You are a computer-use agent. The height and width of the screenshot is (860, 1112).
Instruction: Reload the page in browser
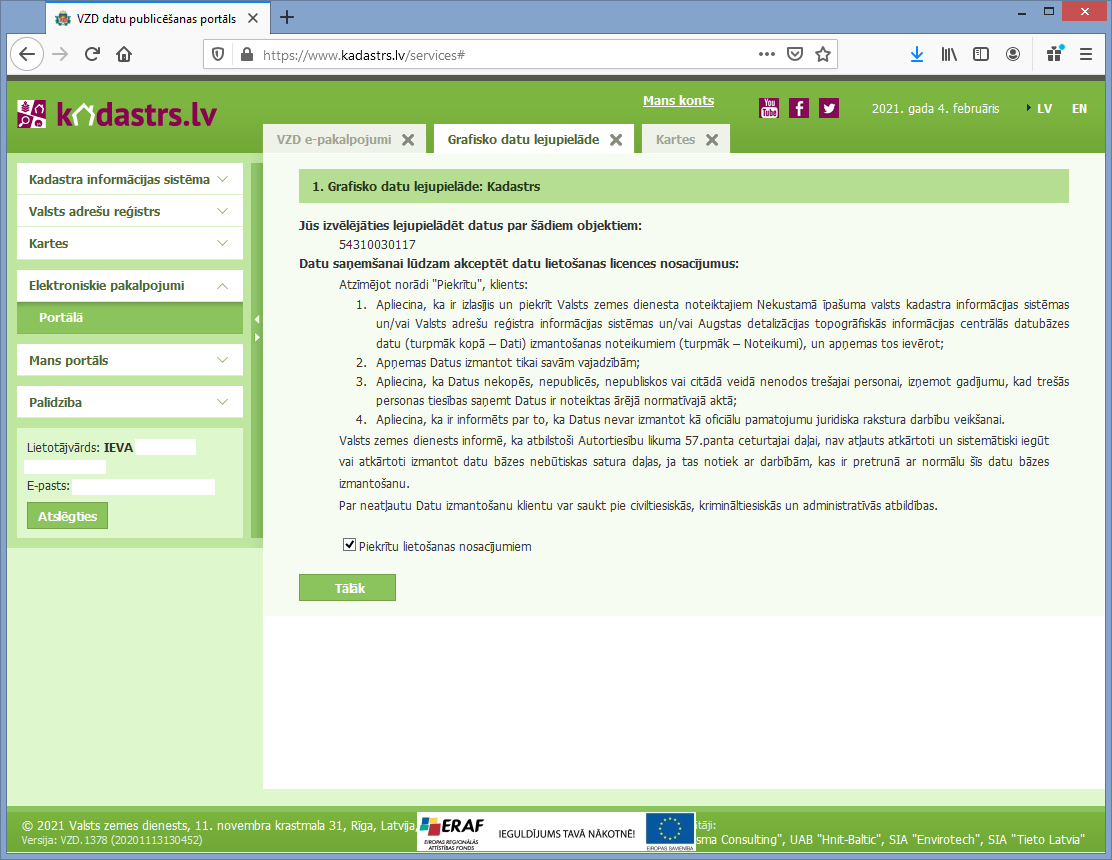(92, 55)
